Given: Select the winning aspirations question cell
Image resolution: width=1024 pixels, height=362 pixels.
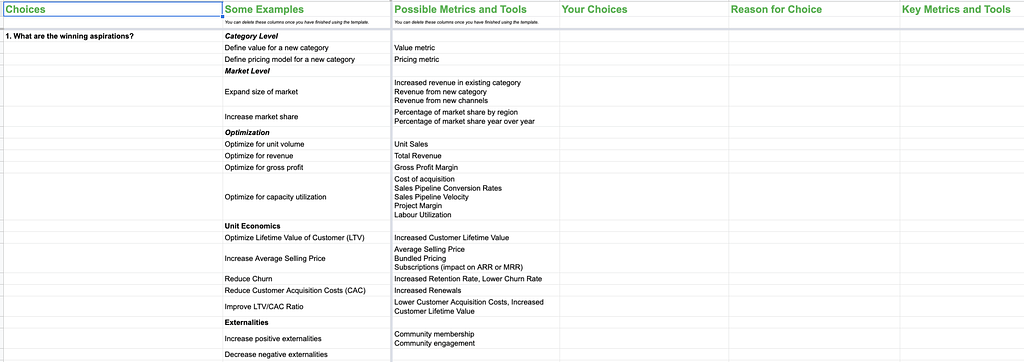Looking at the screenshot, I should pos(112,36).
